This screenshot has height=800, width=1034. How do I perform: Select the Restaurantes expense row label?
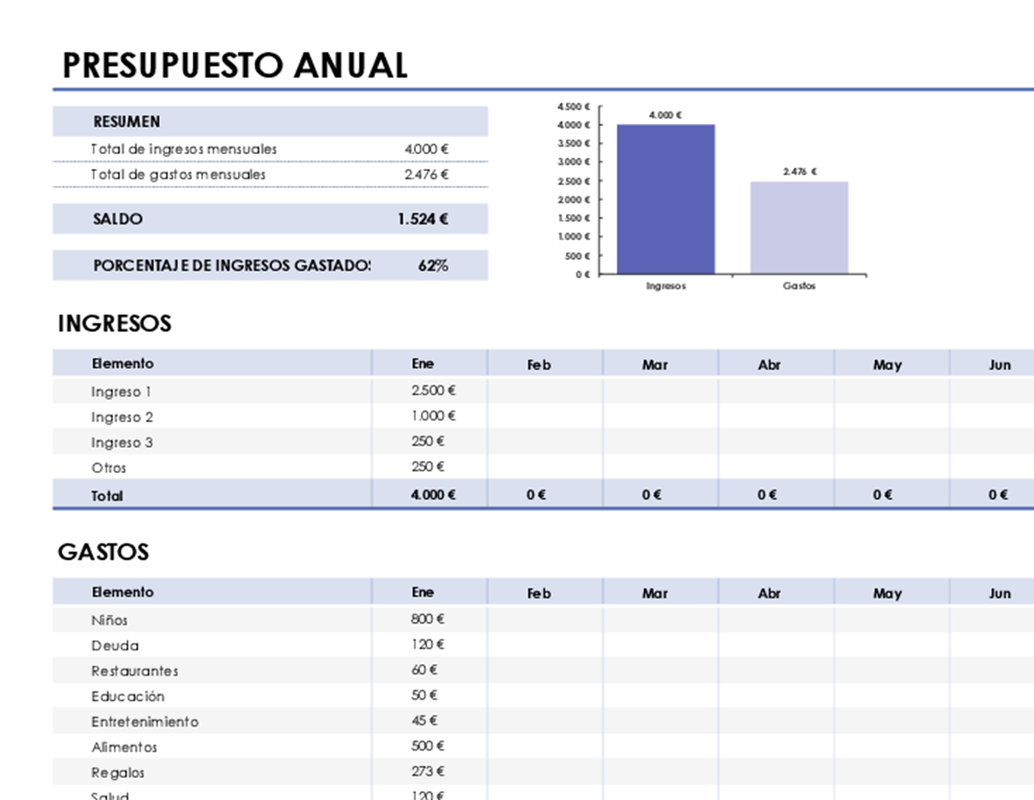point(135,671)
